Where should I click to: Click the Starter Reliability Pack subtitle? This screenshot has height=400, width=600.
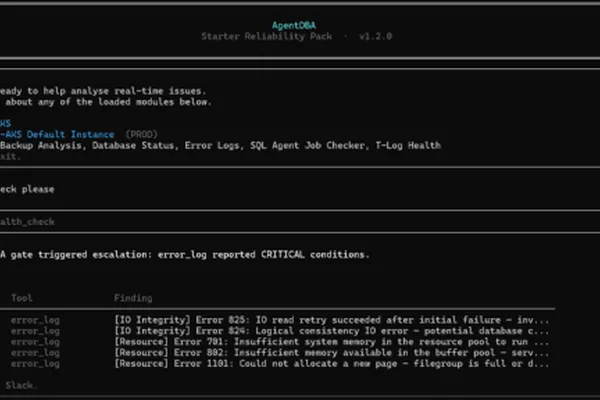(266, 36)
